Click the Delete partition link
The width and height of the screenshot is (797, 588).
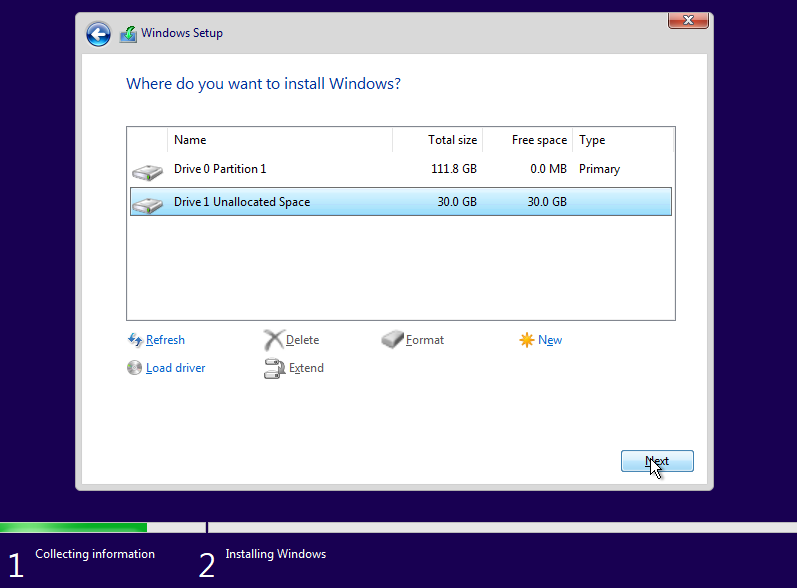[x=302, y=340]
